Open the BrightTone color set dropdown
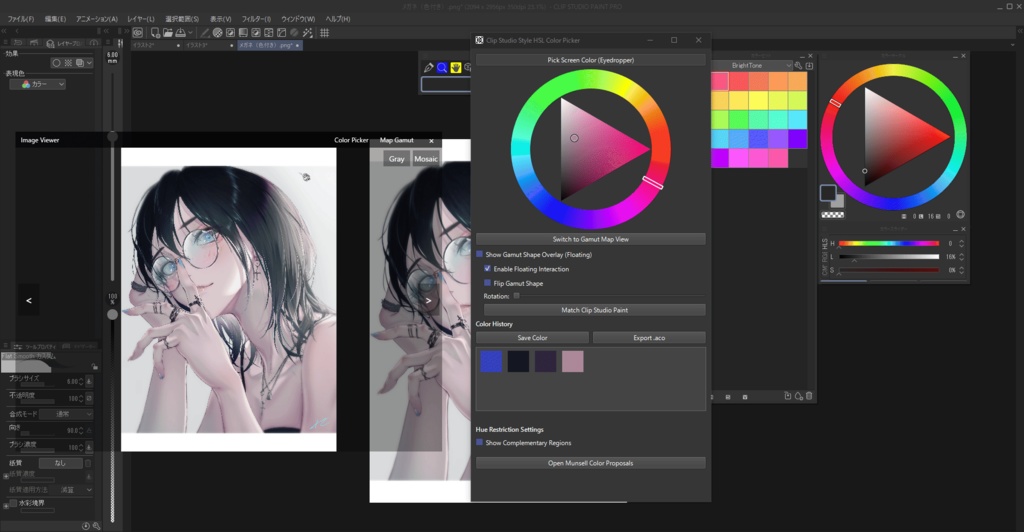Viewport: 1024px width, 532px height. 751,65
